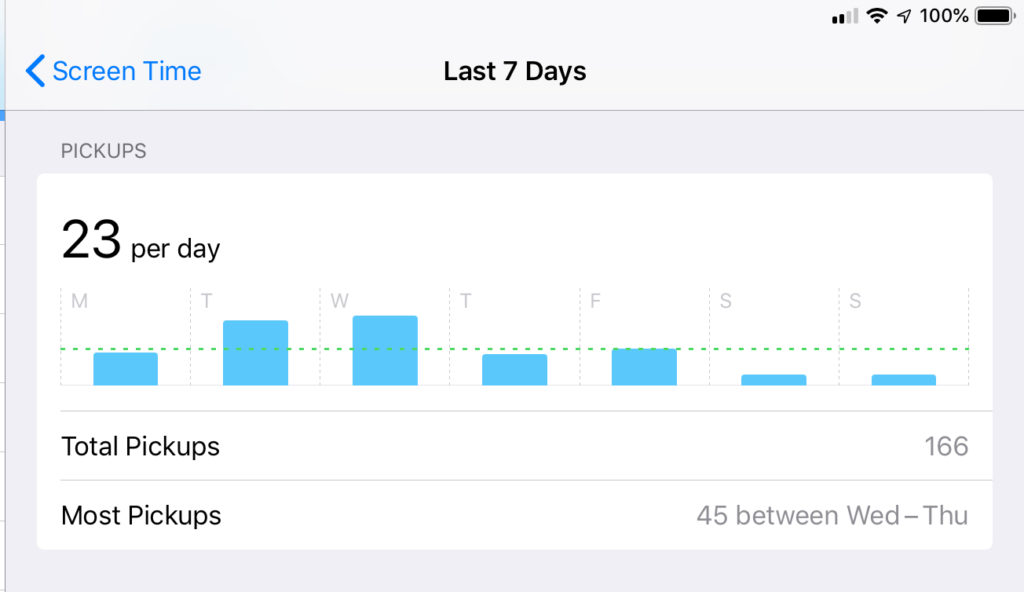Select Friday's pickups bar
This screenshot has height=592, width=1024.
(644, 367)
